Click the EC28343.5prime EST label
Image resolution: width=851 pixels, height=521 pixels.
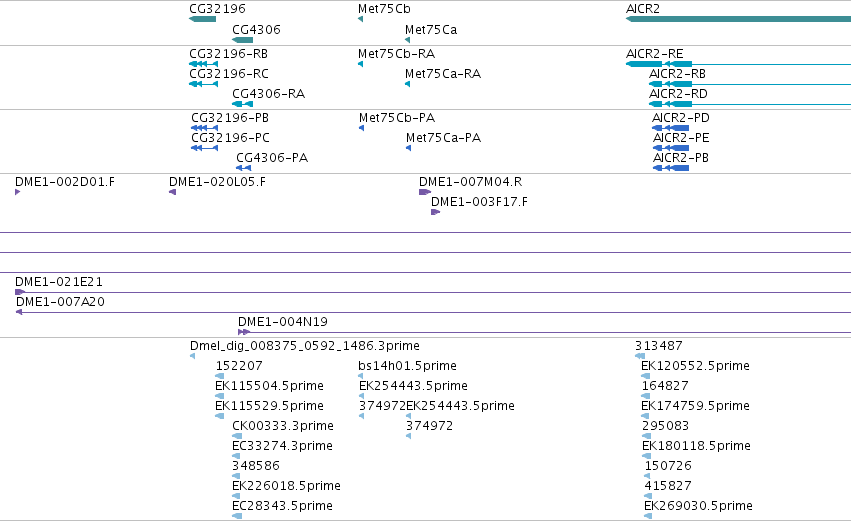pyautogui.click(x=282, y=506)
